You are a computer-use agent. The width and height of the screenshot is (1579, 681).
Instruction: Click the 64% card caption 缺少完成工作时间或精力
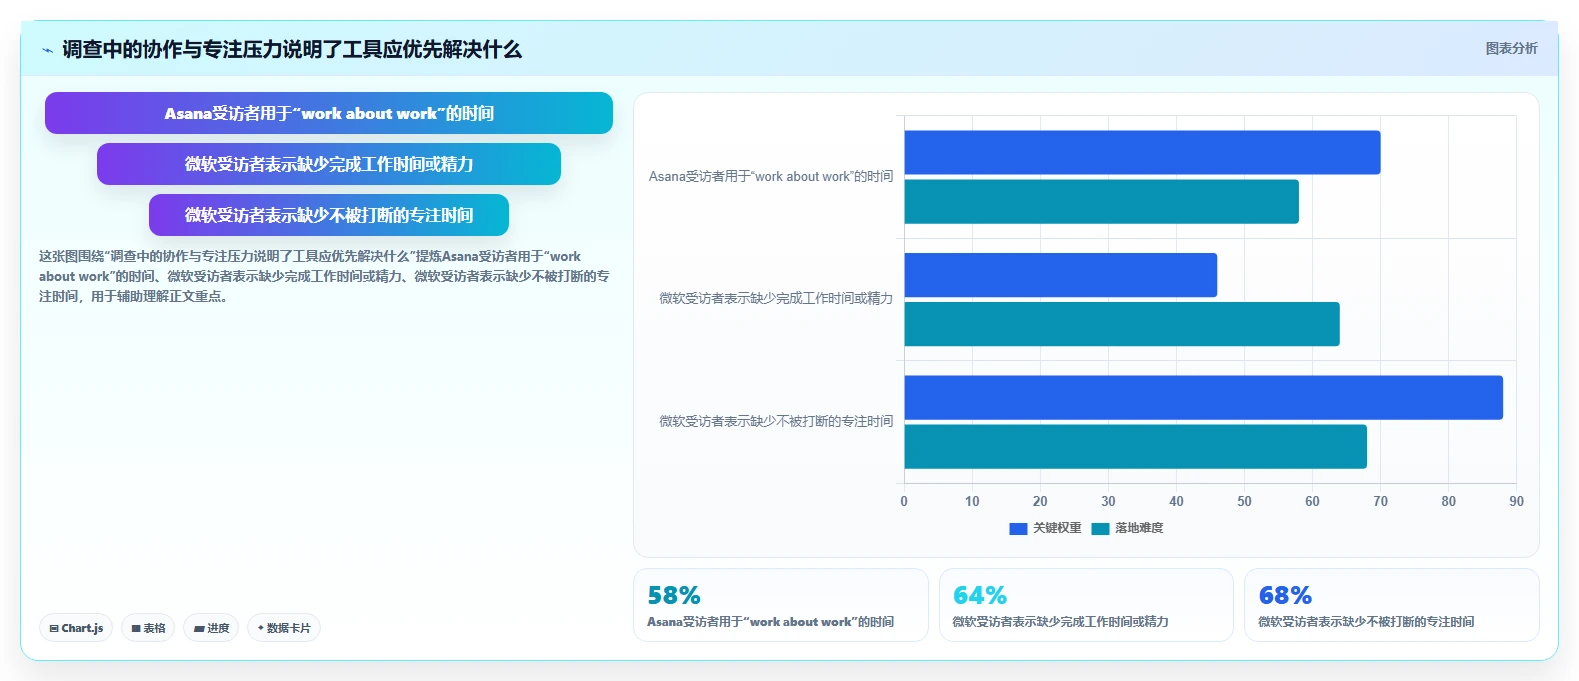(1060, 622)
